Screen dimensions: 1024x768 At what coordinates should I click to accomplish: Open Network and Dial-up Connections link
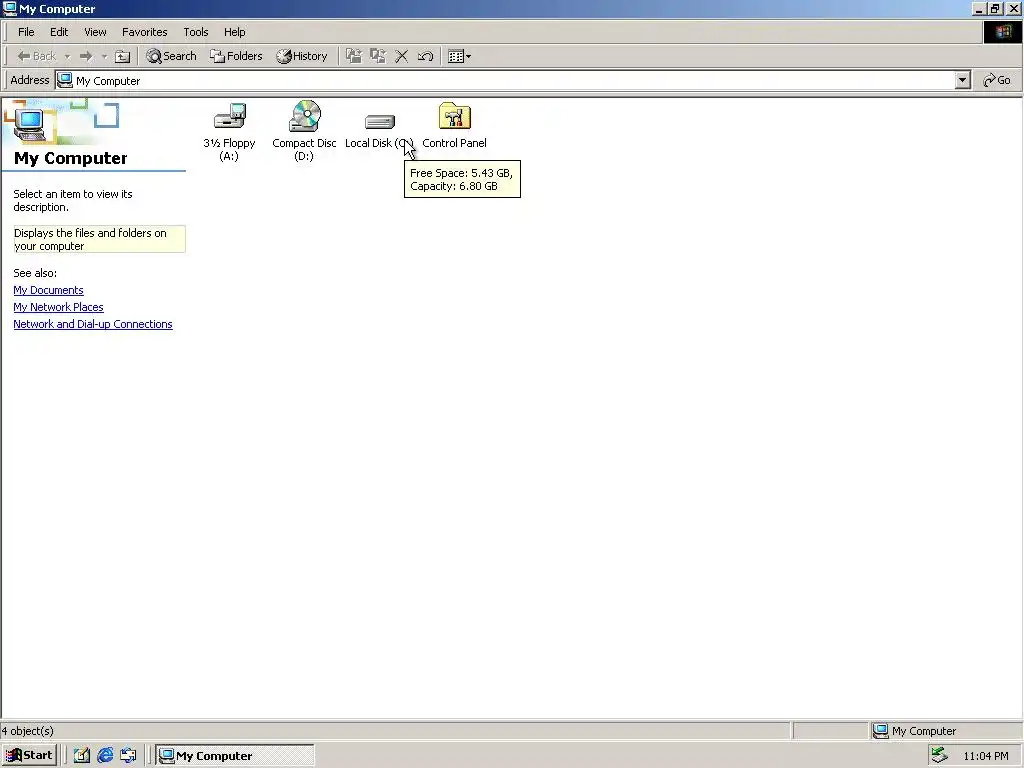(93, 324)
